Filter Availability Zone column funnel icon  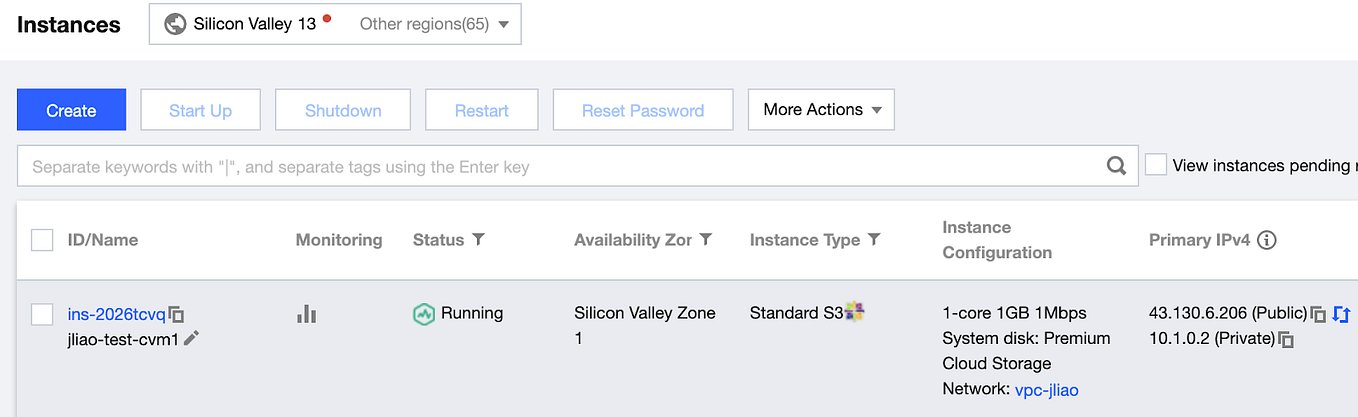[706, 239]
